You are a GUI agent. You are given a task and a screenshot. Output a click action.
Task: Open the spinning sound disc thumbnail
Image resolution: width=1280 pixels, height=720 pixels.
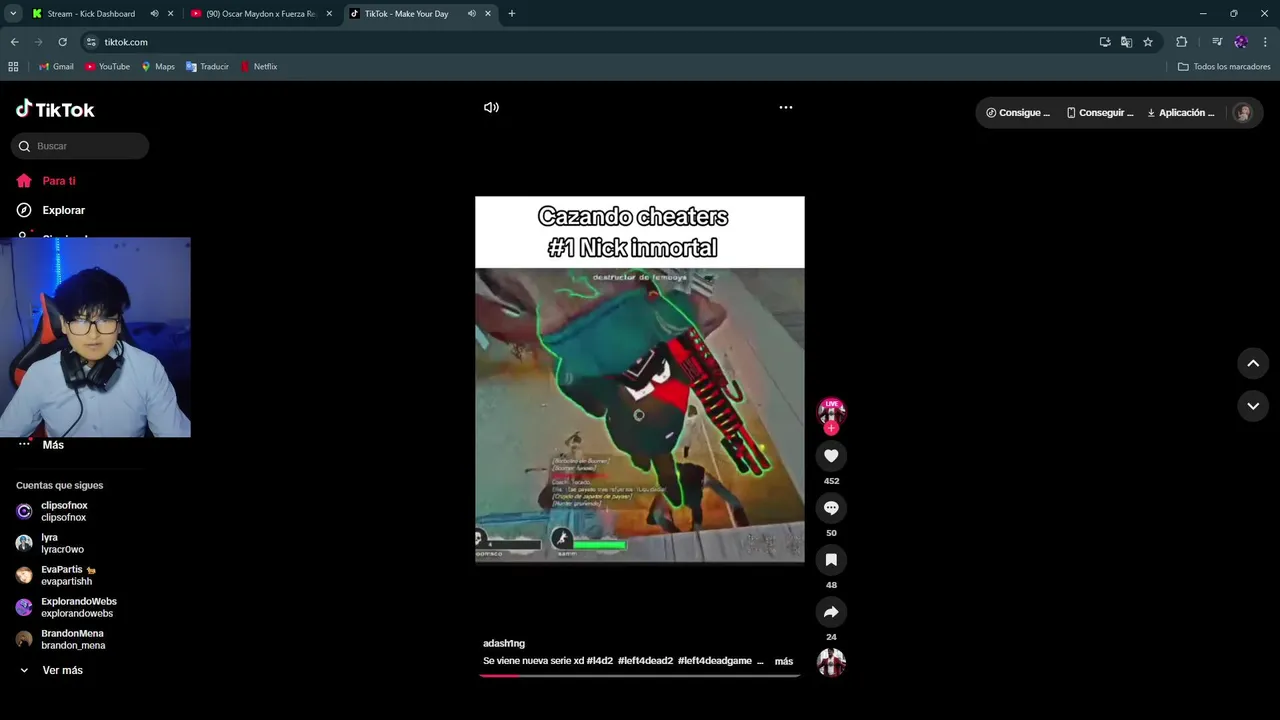coord(831,662)
